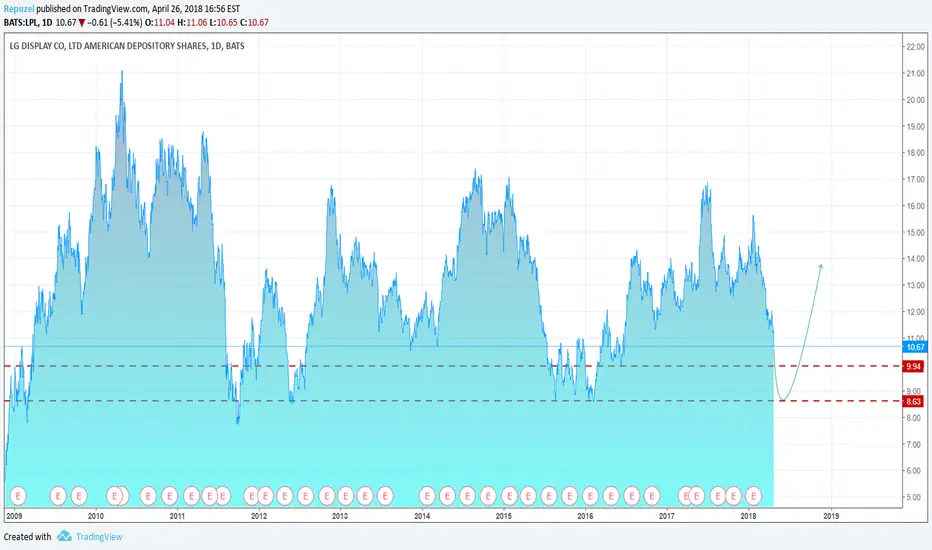This screenshot has width=932, height=550.
Task: Click the 20.00 price axis label
Action: coord(915,100)
